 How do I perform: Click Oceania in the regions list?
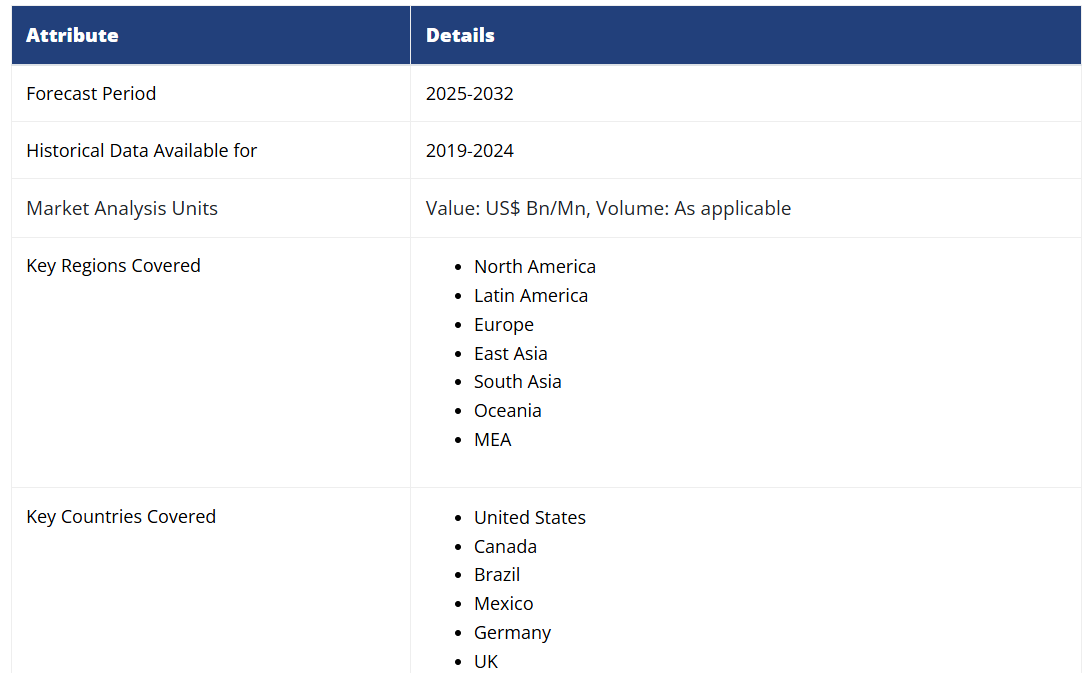507,410
